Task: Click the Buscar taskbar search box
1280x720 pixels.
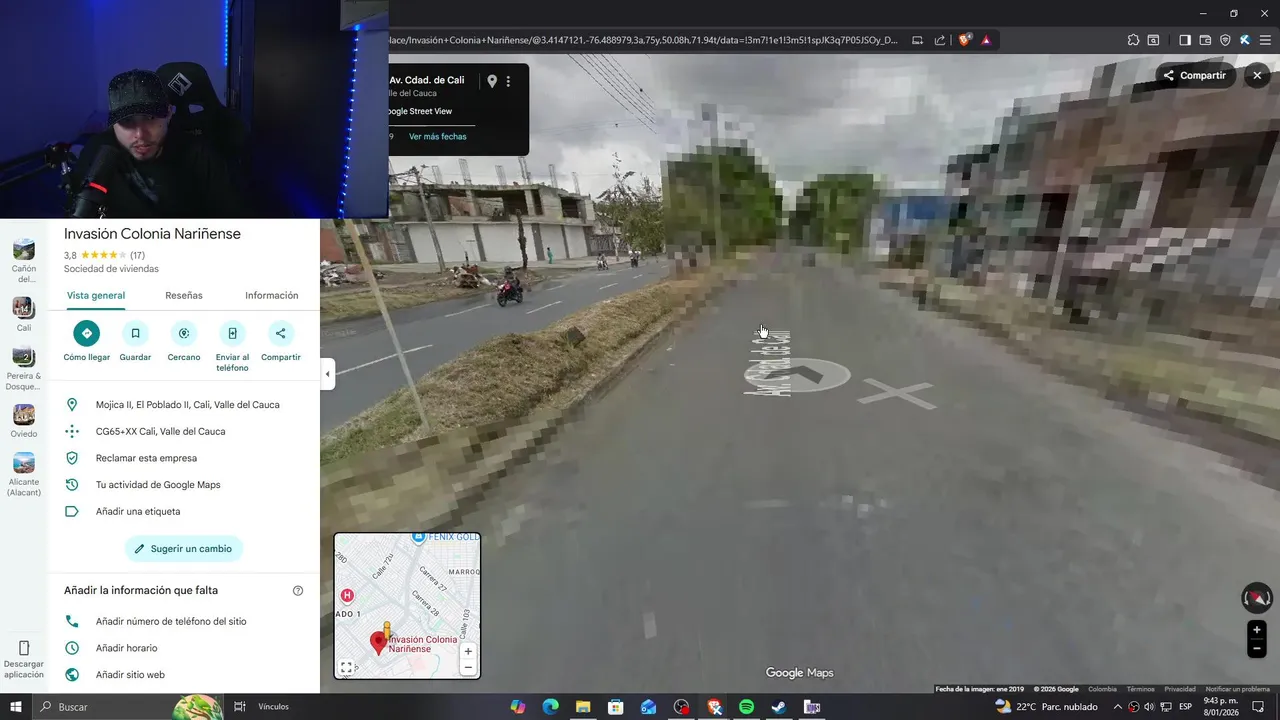Action: coord(127,707)
